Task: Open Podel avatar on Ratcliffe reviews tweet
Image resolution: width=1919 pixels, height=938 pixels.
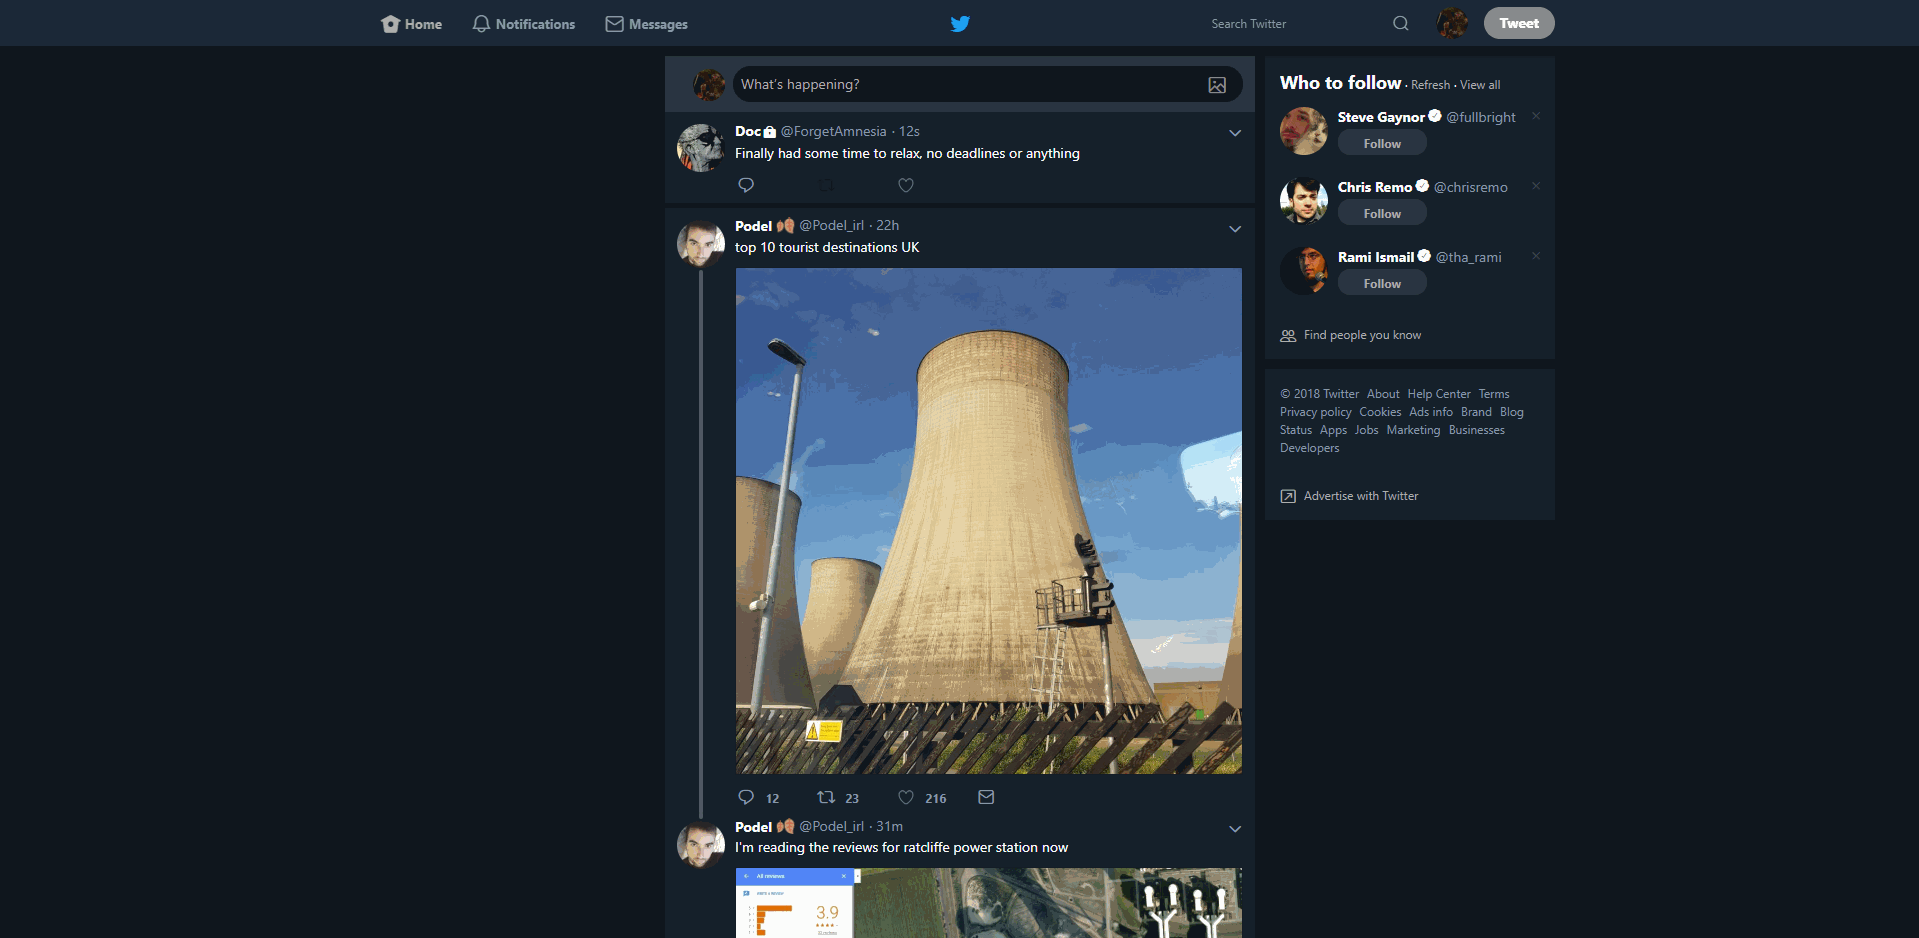Action: [x=701, y=845]
